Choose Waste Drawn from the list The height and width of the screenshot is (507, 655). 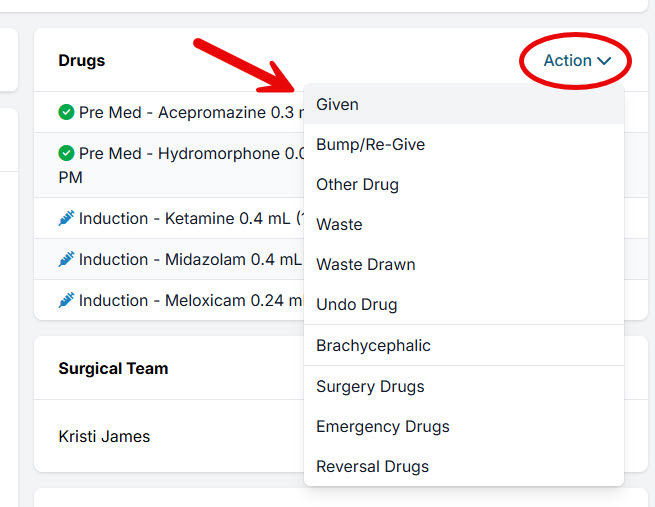(365, 264)
